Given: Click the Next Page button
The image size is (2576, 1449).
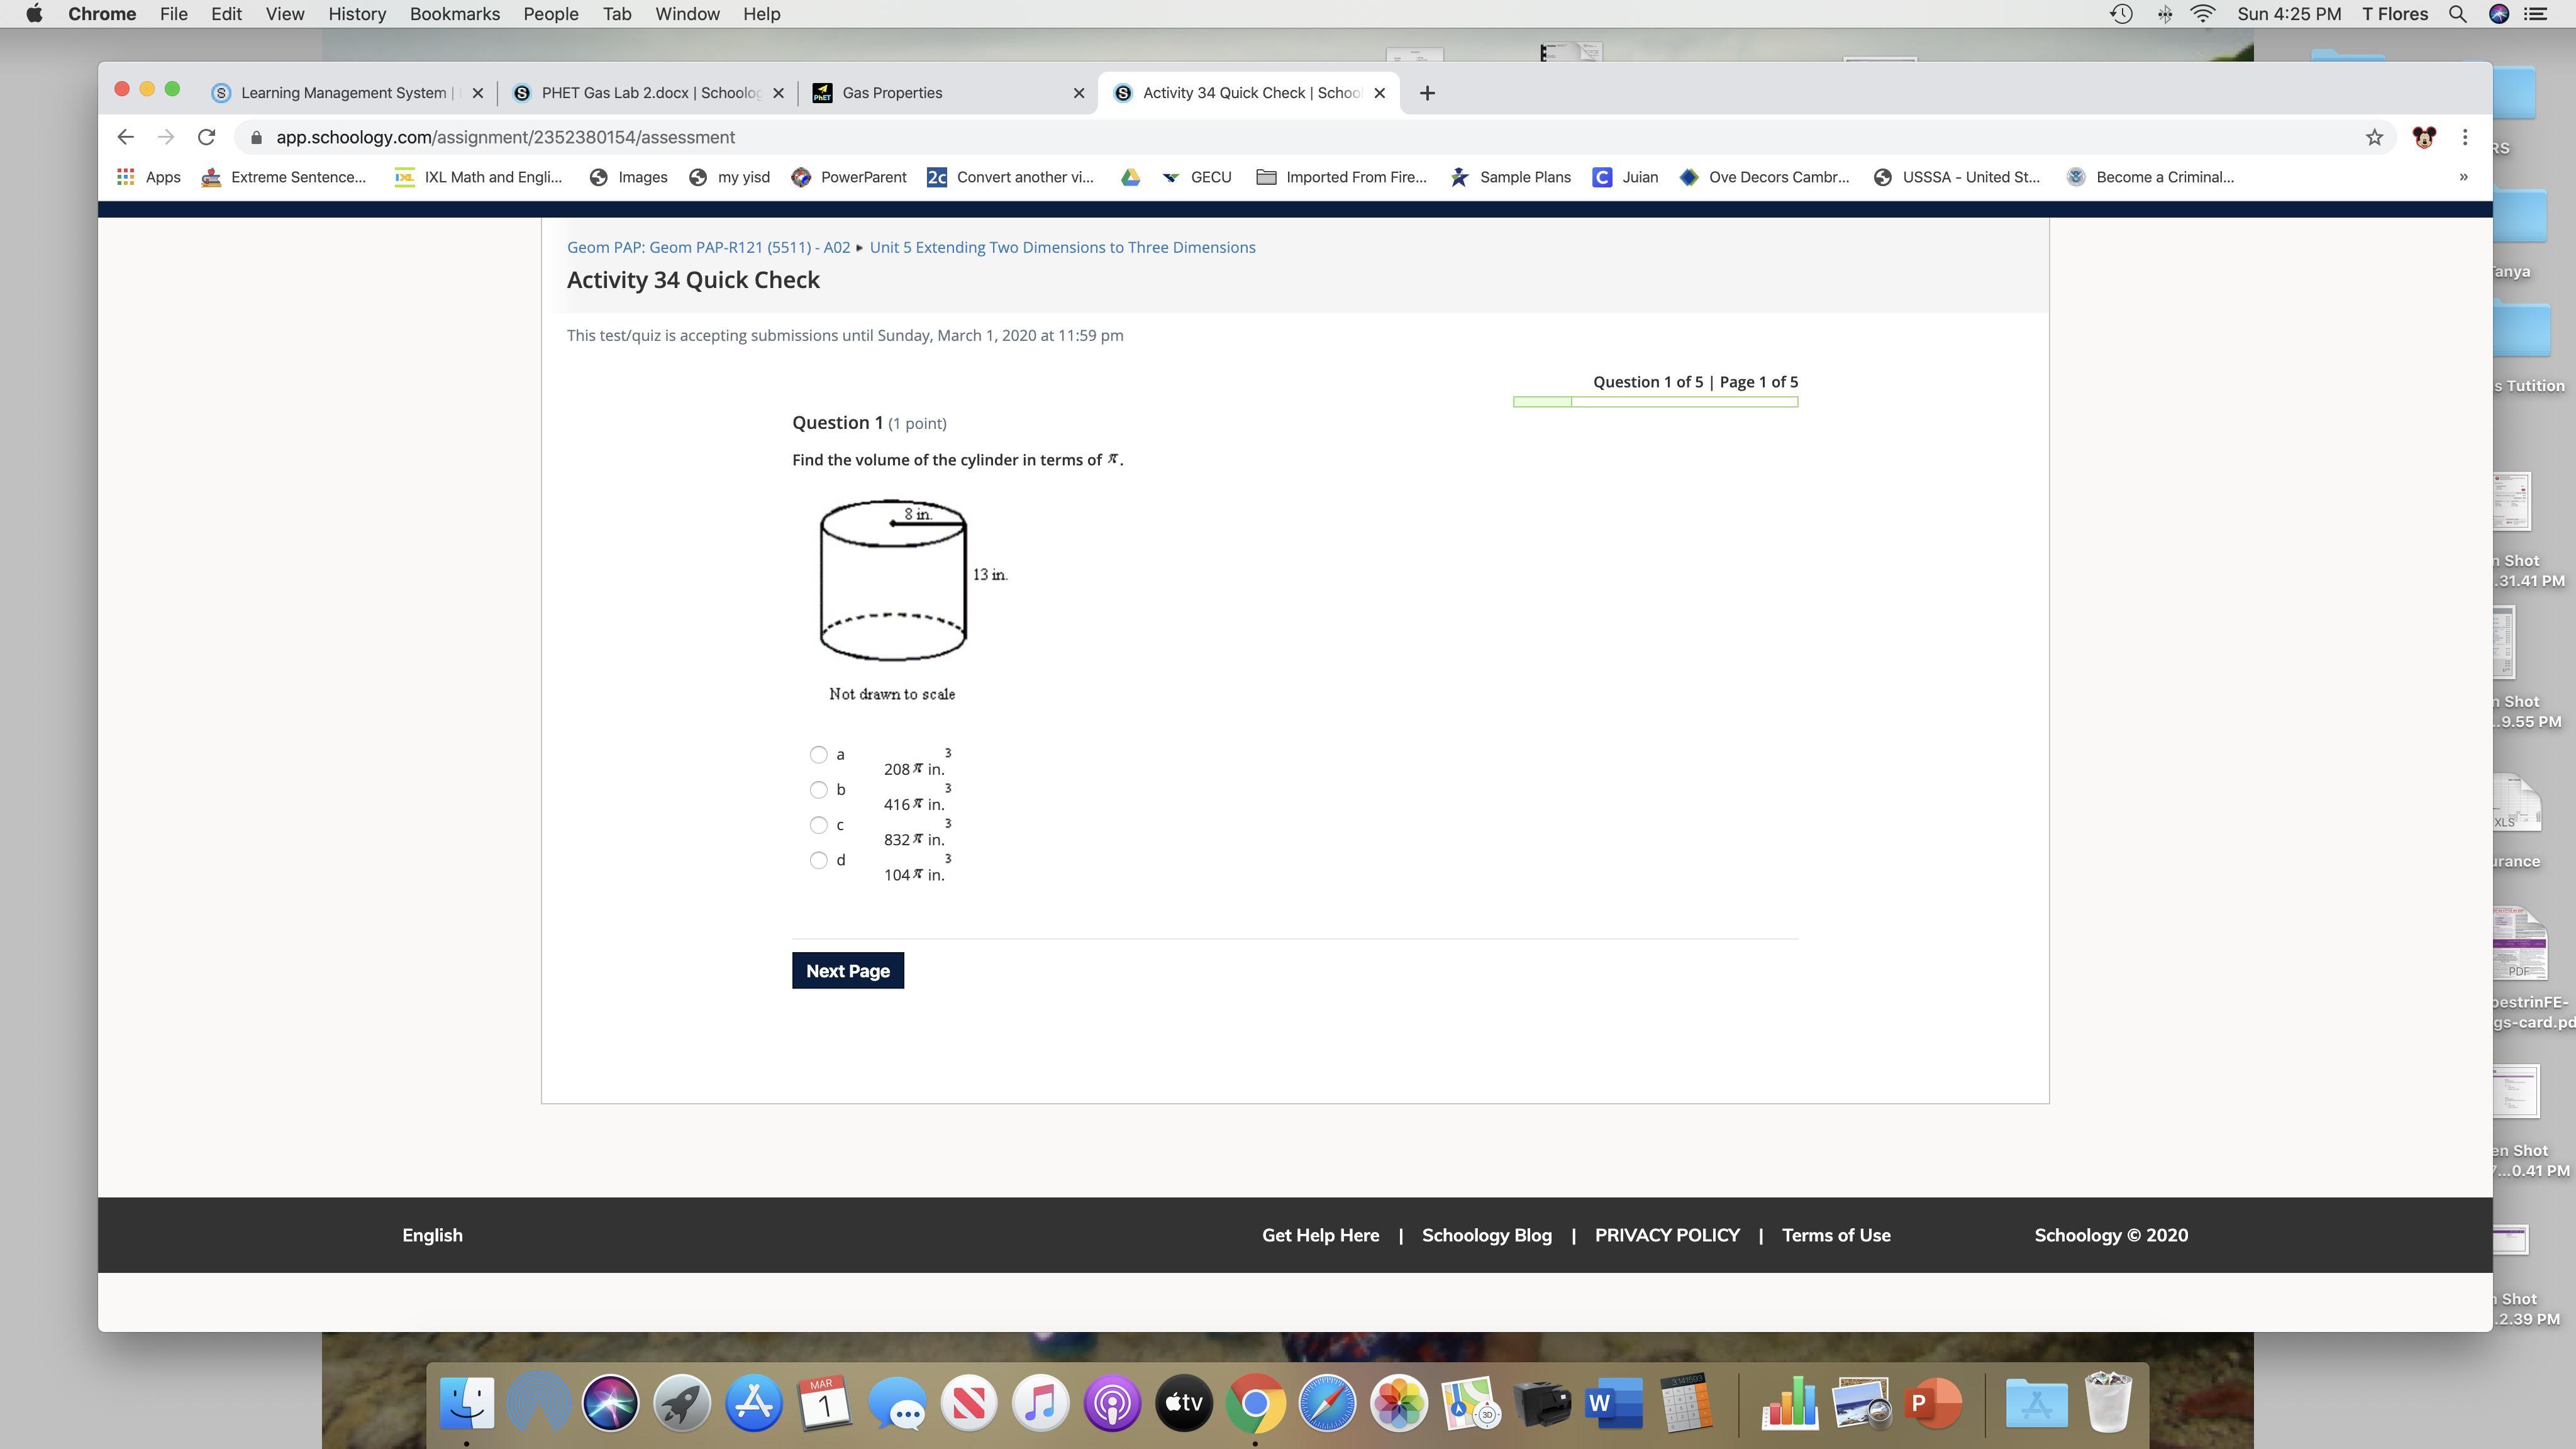Looking at the screenshot, I should [x=847, y=971].
